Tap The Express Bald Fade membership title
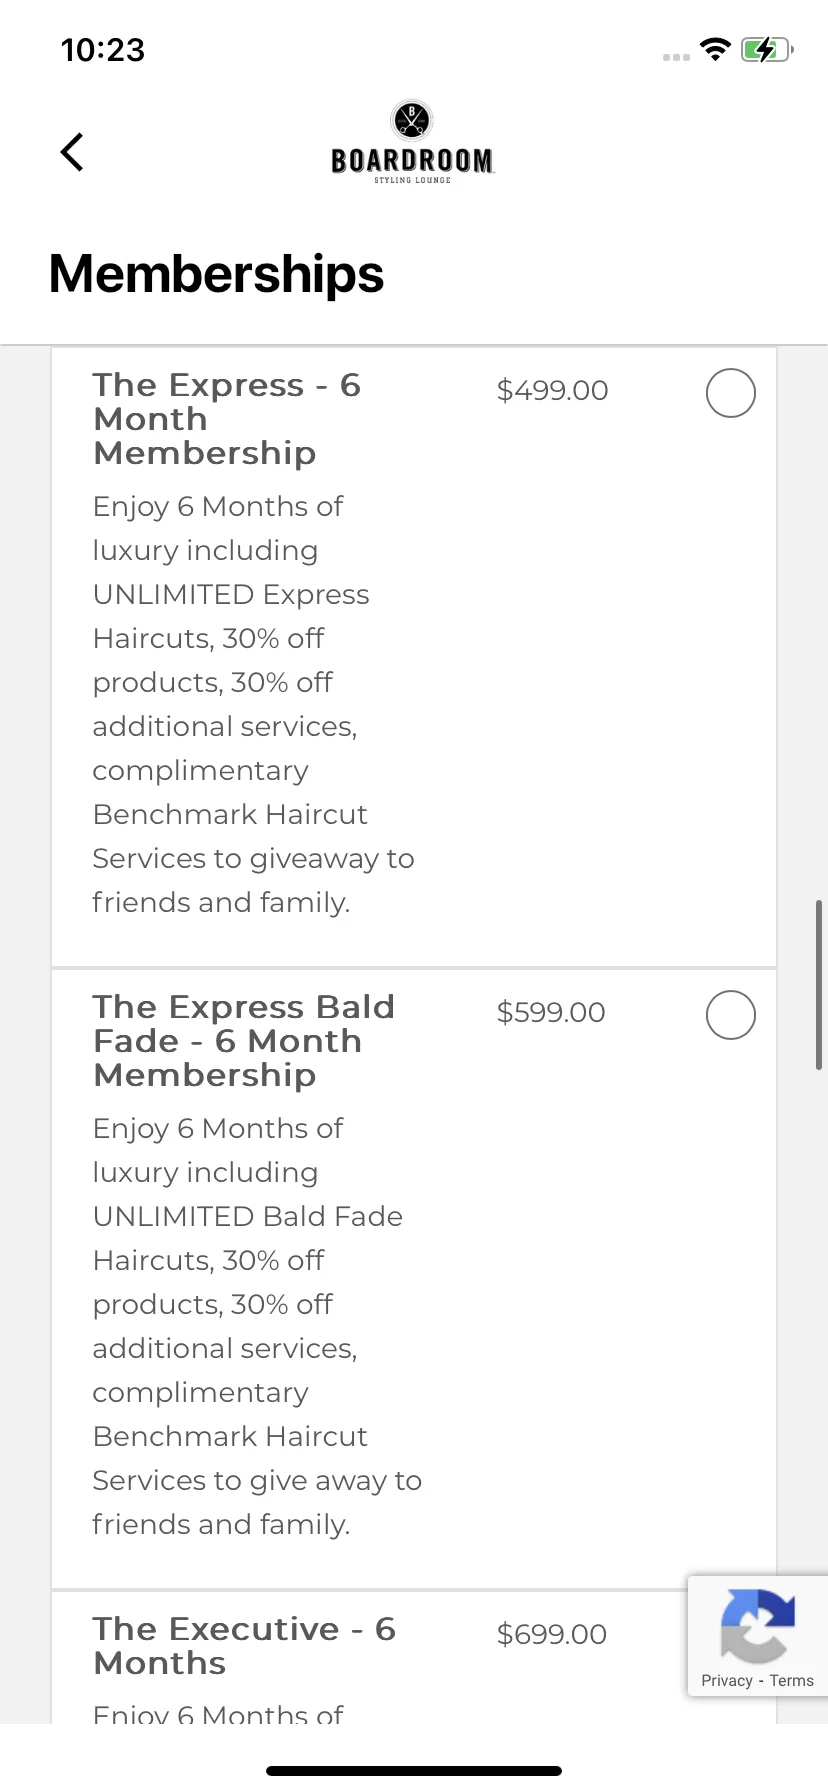The width and height of the screenshot is (828, 1792). (x=244, y=1041)
